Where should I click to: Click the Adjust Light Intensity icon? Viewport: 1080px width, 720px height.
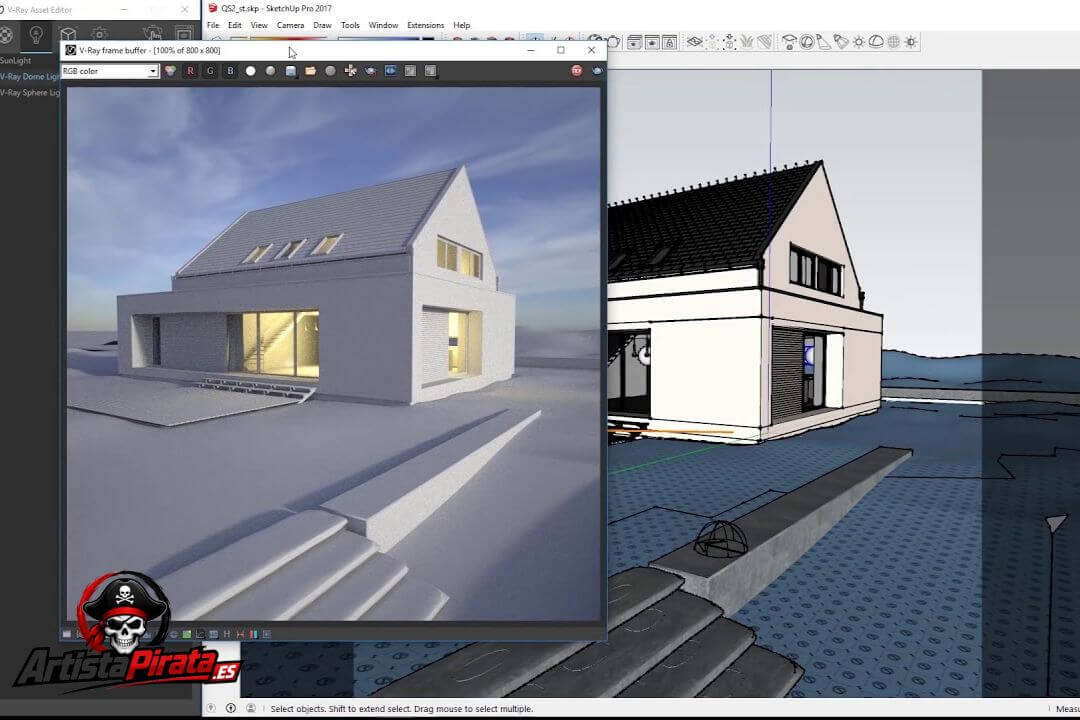[x=911, y=42]
